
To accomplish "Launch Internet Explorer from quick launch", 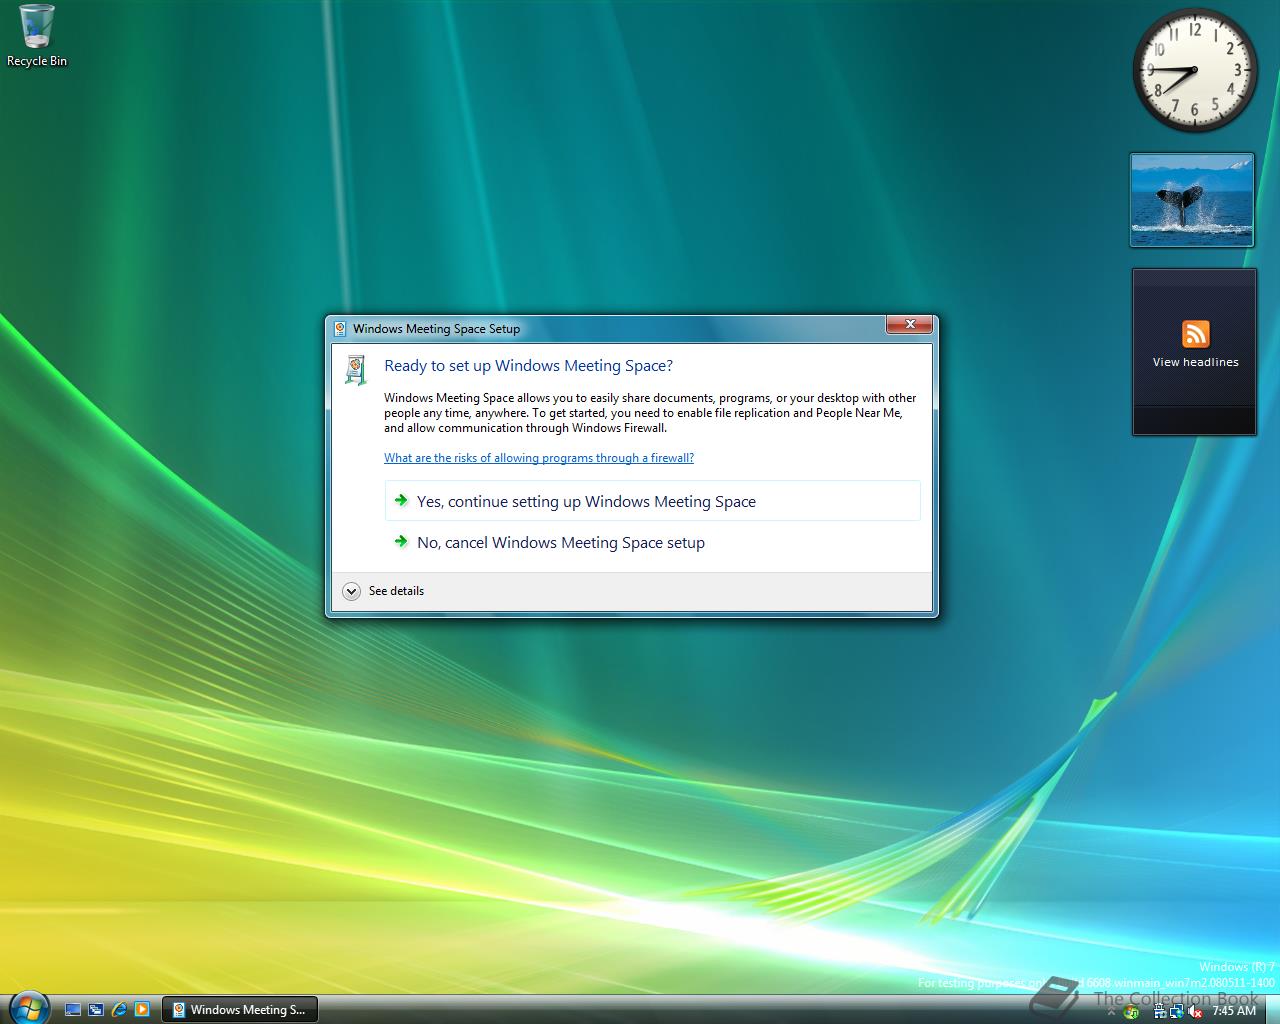I will (x=119, y=1010).
